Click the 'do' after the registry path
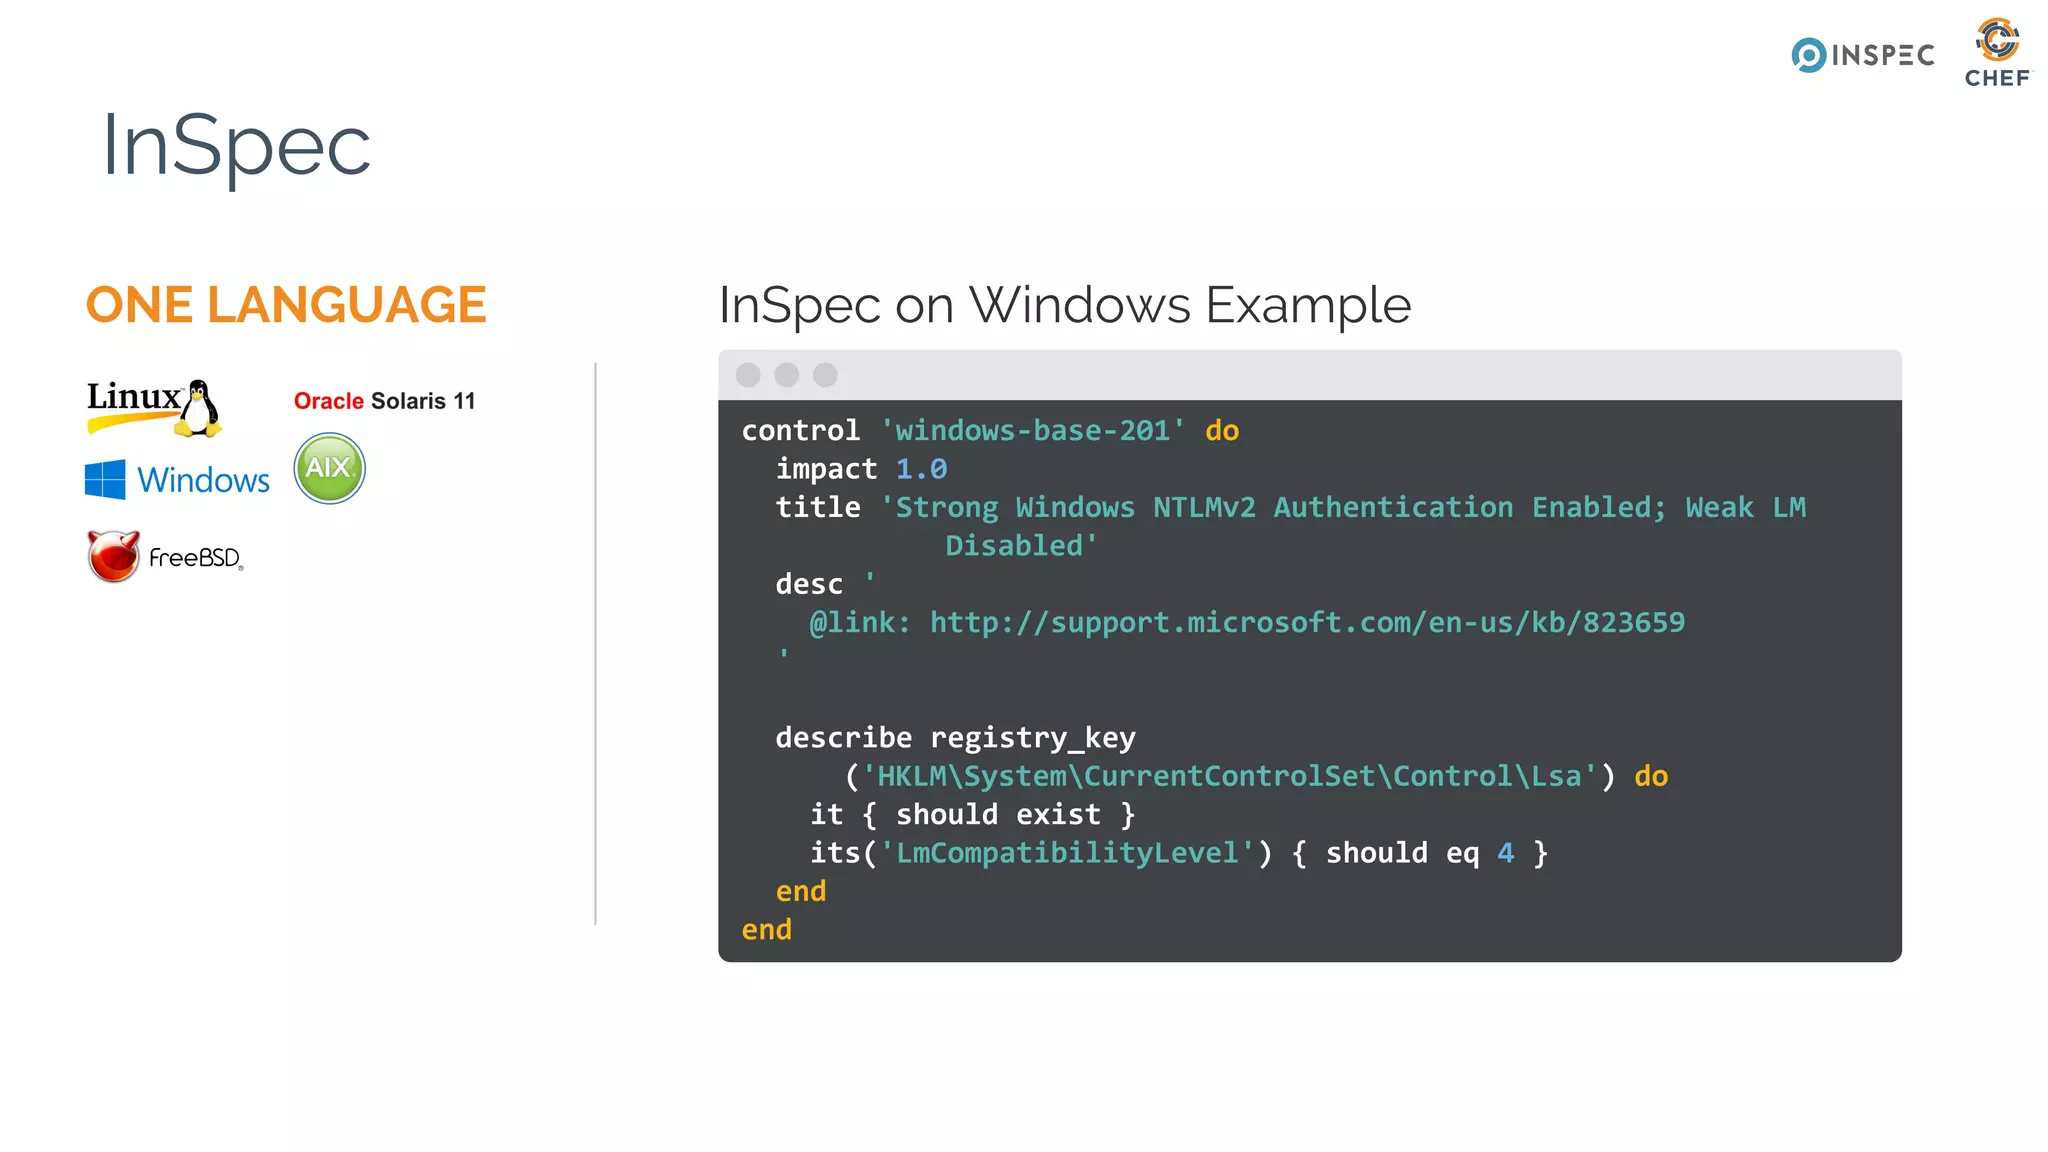The height and width of the screenshot is (1152, 2048). (1651, 777)
